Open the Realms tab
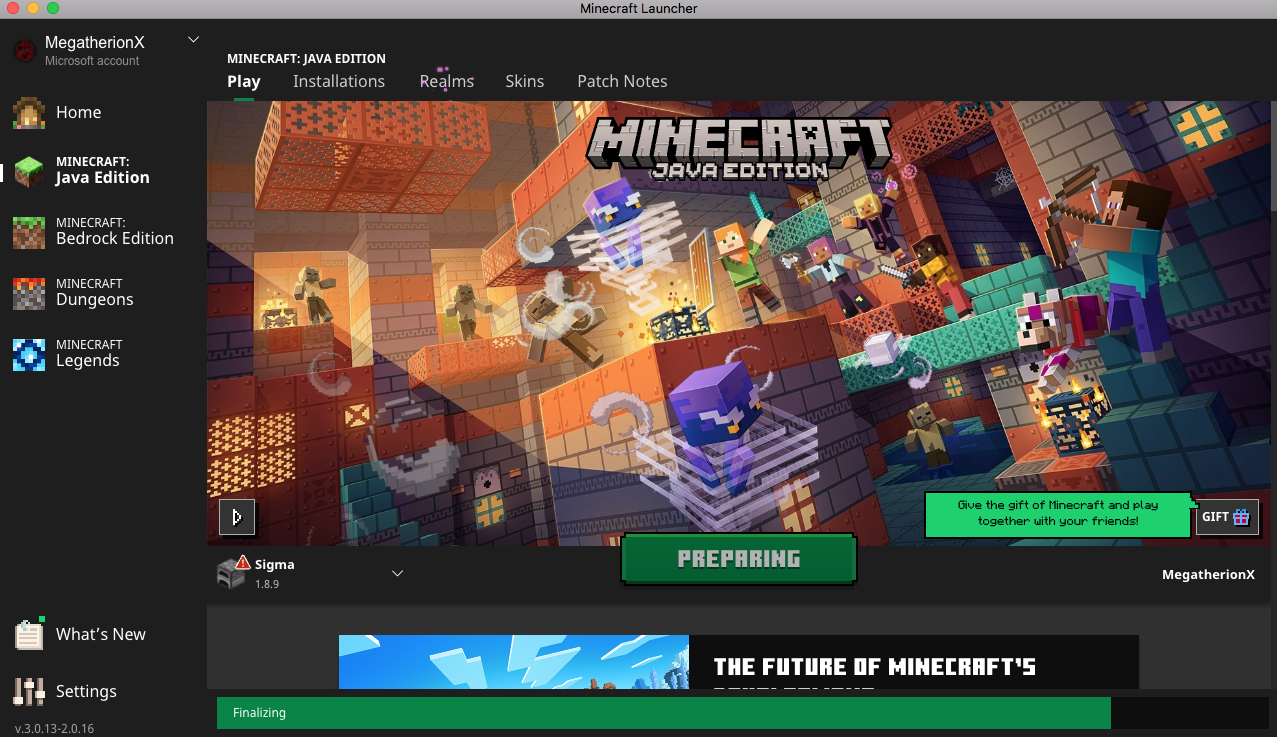Screen dimensions: 1277x737 [447, 81]
